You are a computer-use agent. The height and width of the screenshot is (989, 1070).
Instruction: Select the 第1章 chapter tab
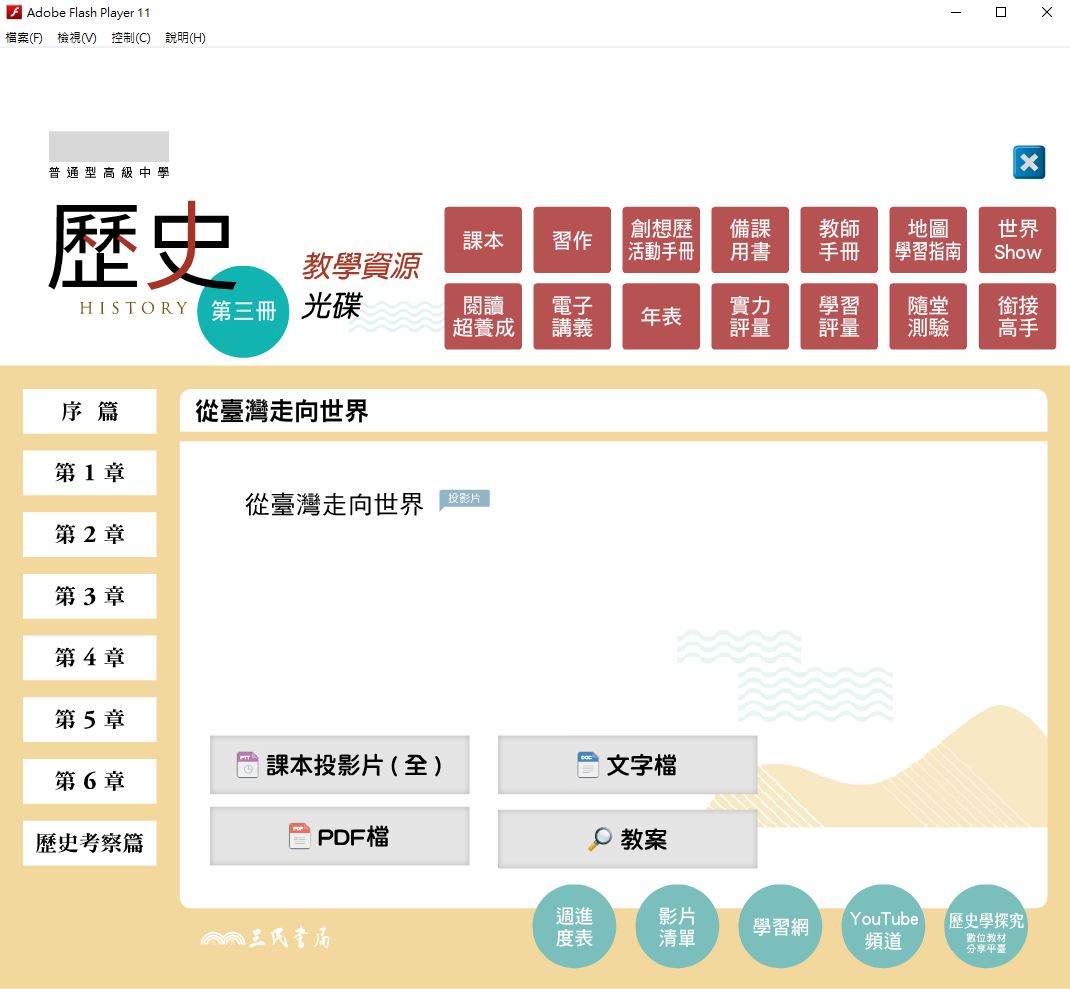tap(89, 472)
